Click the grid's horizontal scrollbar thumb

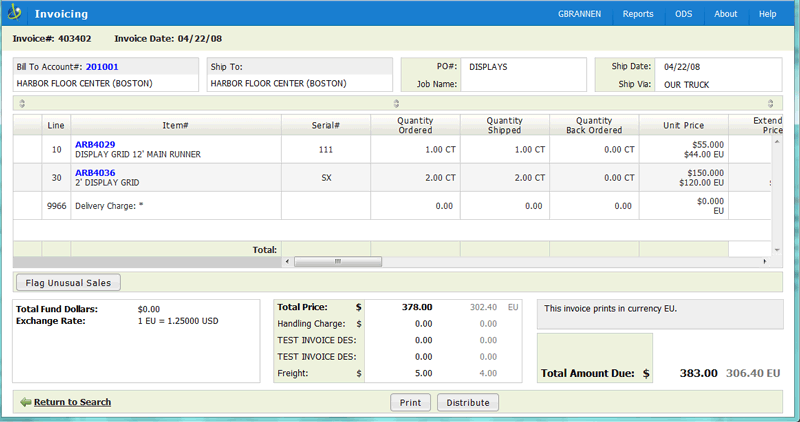pos(338,261)
